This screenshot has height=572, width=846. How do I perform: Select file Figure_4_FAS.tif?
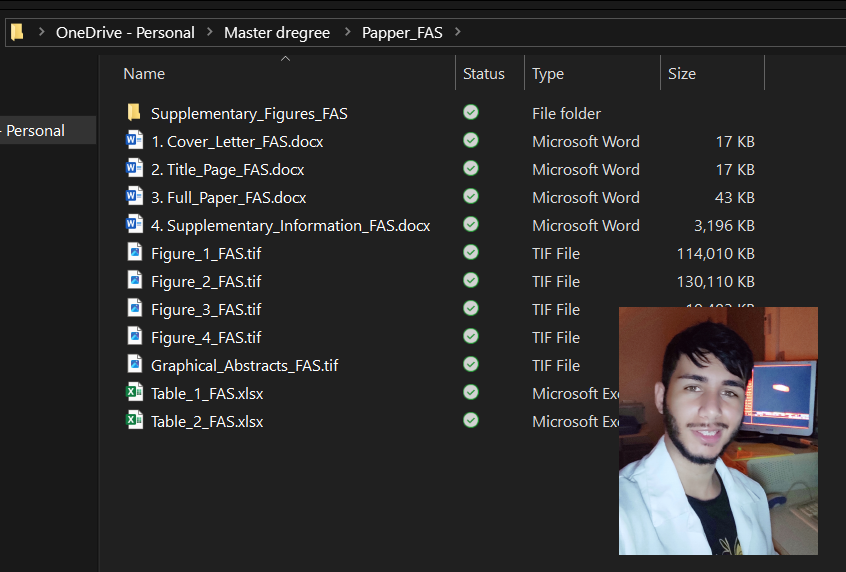pyautogui.click(x=206, y=338)
